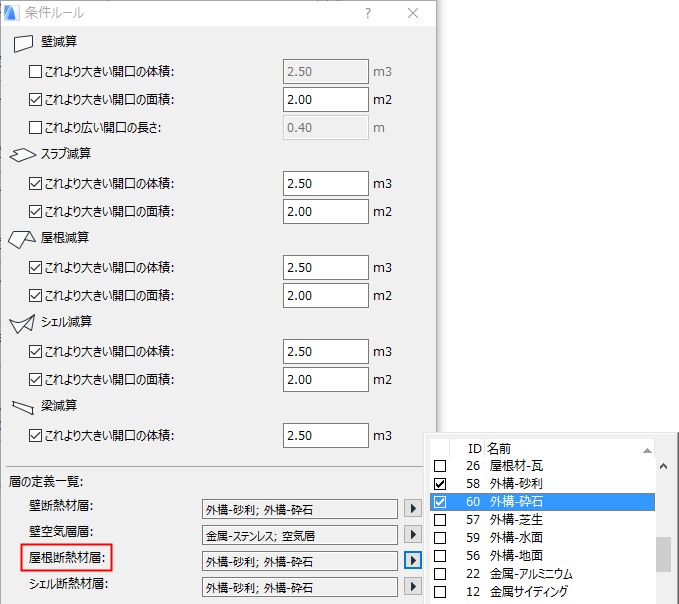
Task: Check the 外構-地面 material checkbox
Action: coord(440,556)
